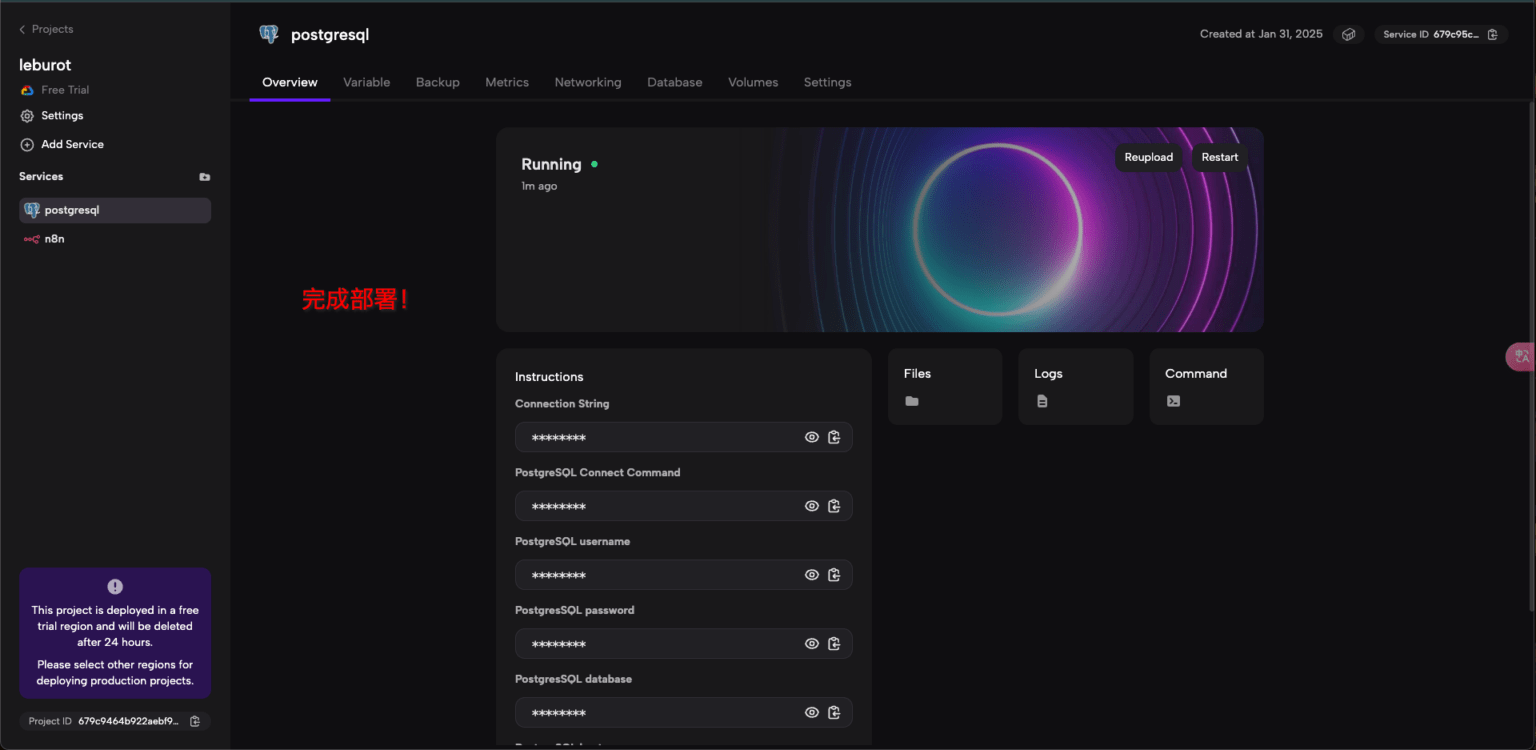Copy the Service ID

(x=1492, y=34)
